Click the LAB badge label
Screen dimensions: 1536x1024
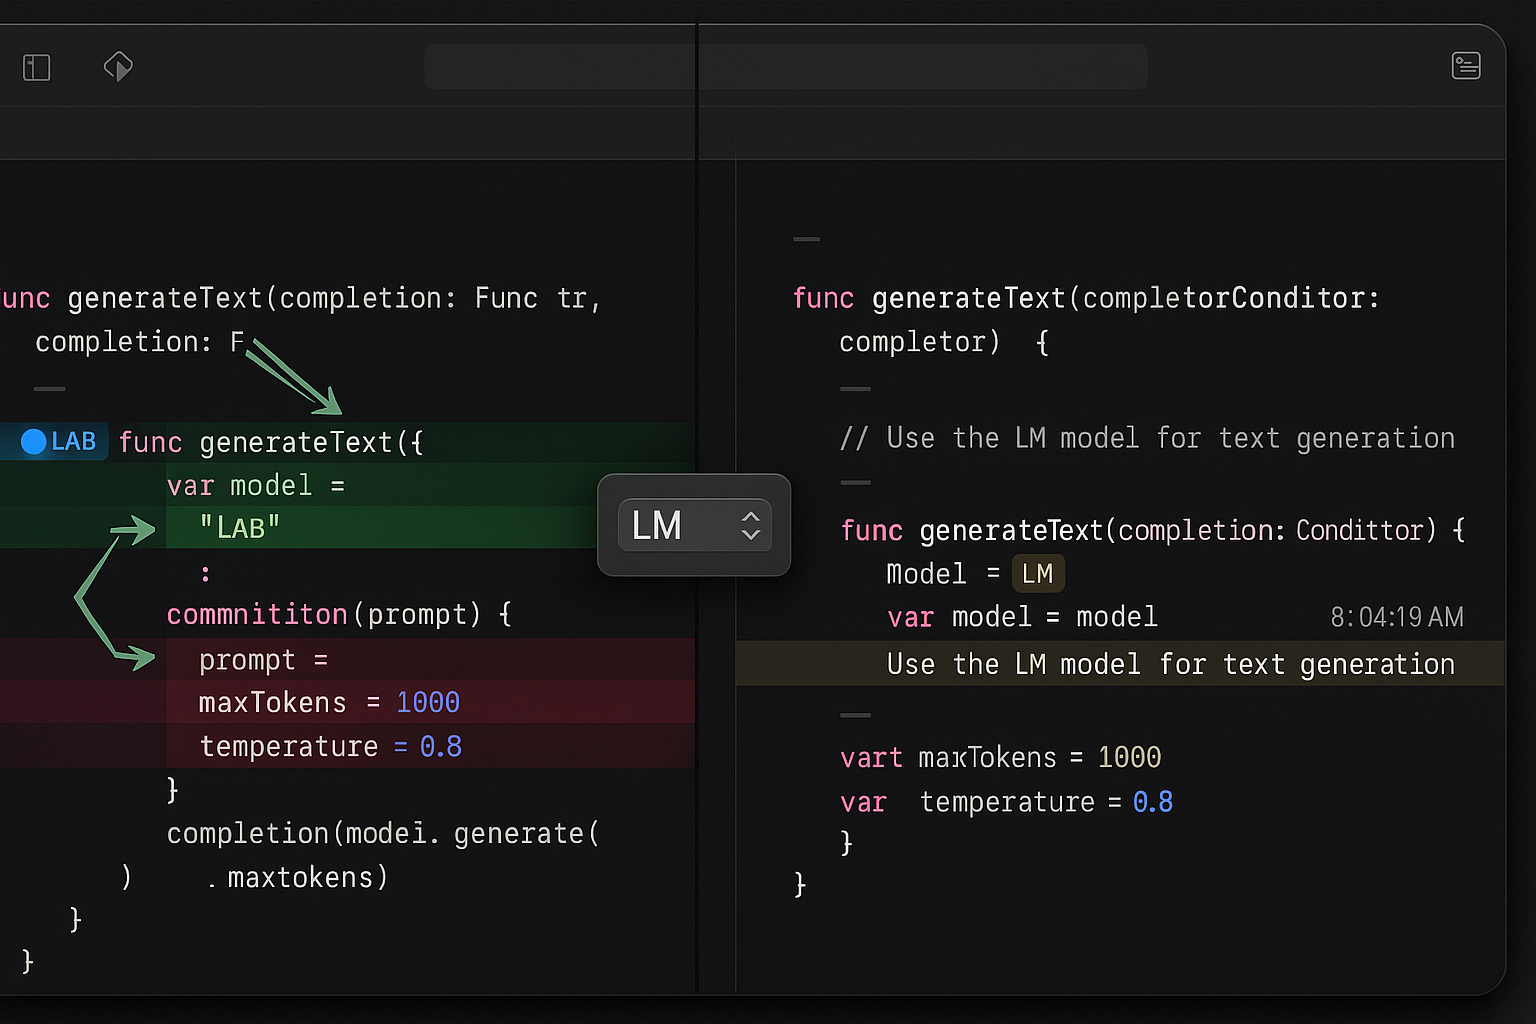[x=73, y=441]
